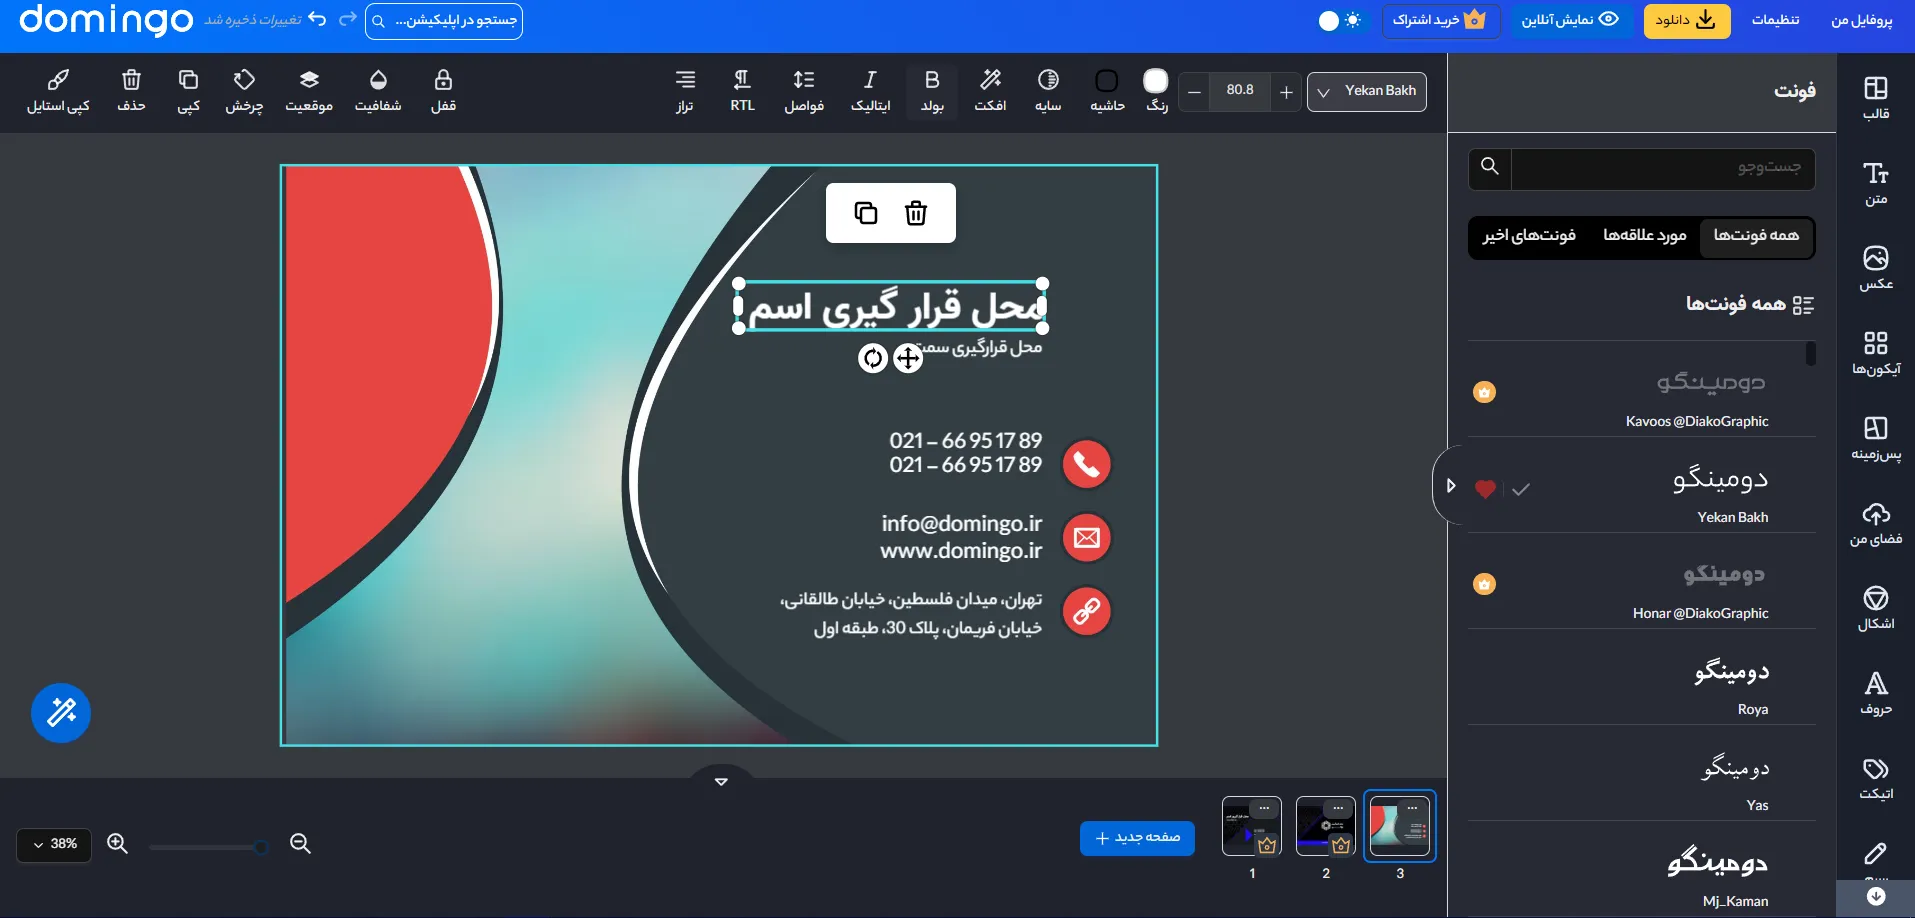This screenshot has width=1915, height=918.
Task: Click the canvas popup trash icon
Action: click(916, 213)
